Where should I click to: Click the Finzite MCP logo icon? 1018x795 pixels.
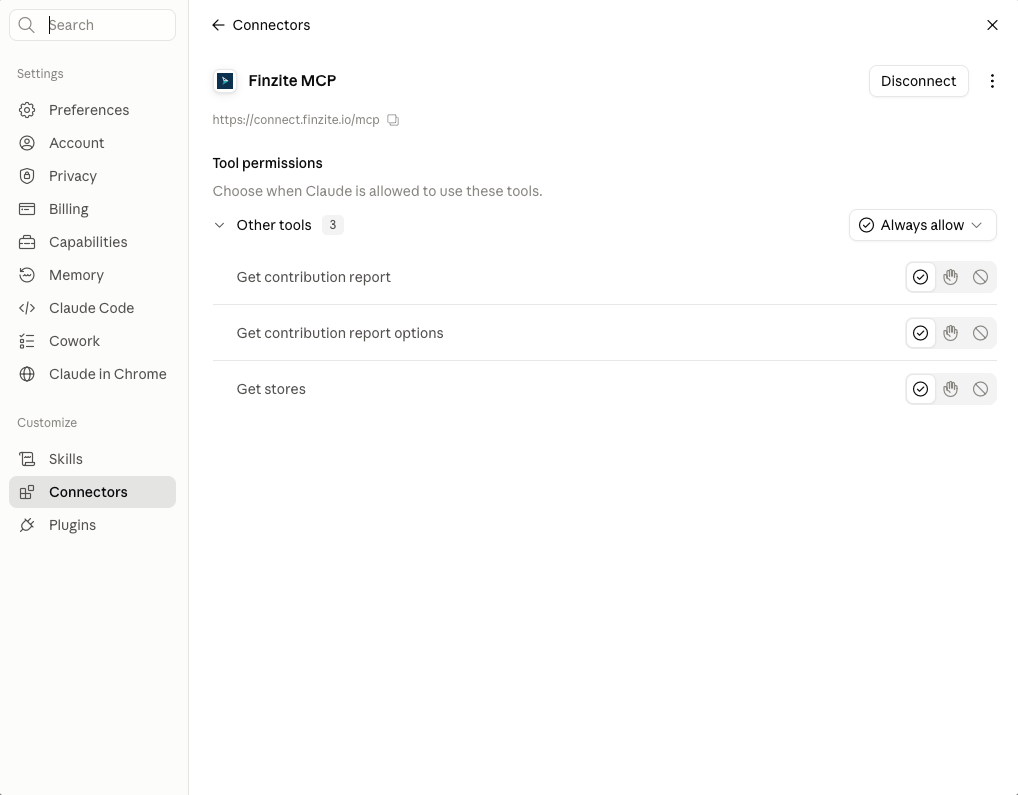[x=225, y=81]
